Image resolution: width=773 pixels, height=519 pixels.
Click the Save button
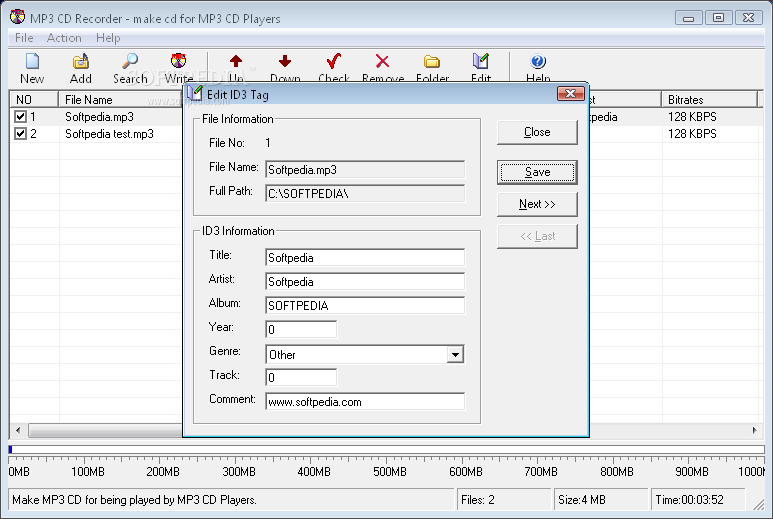[x=537, y=172]
